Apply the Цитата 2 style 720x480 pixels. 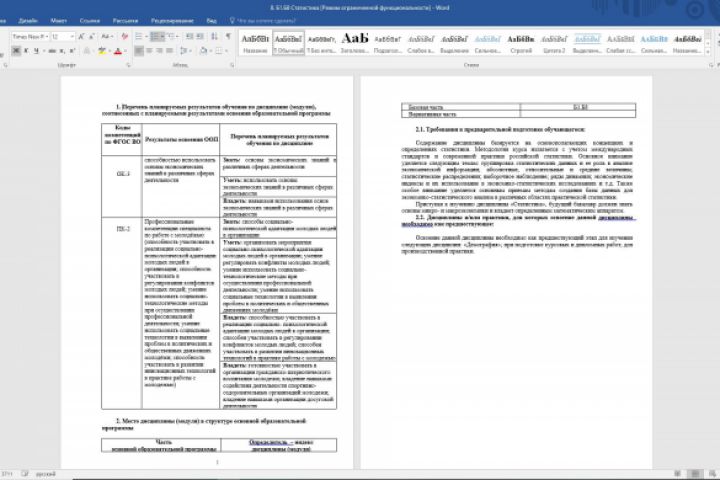(x=554, y=43)
